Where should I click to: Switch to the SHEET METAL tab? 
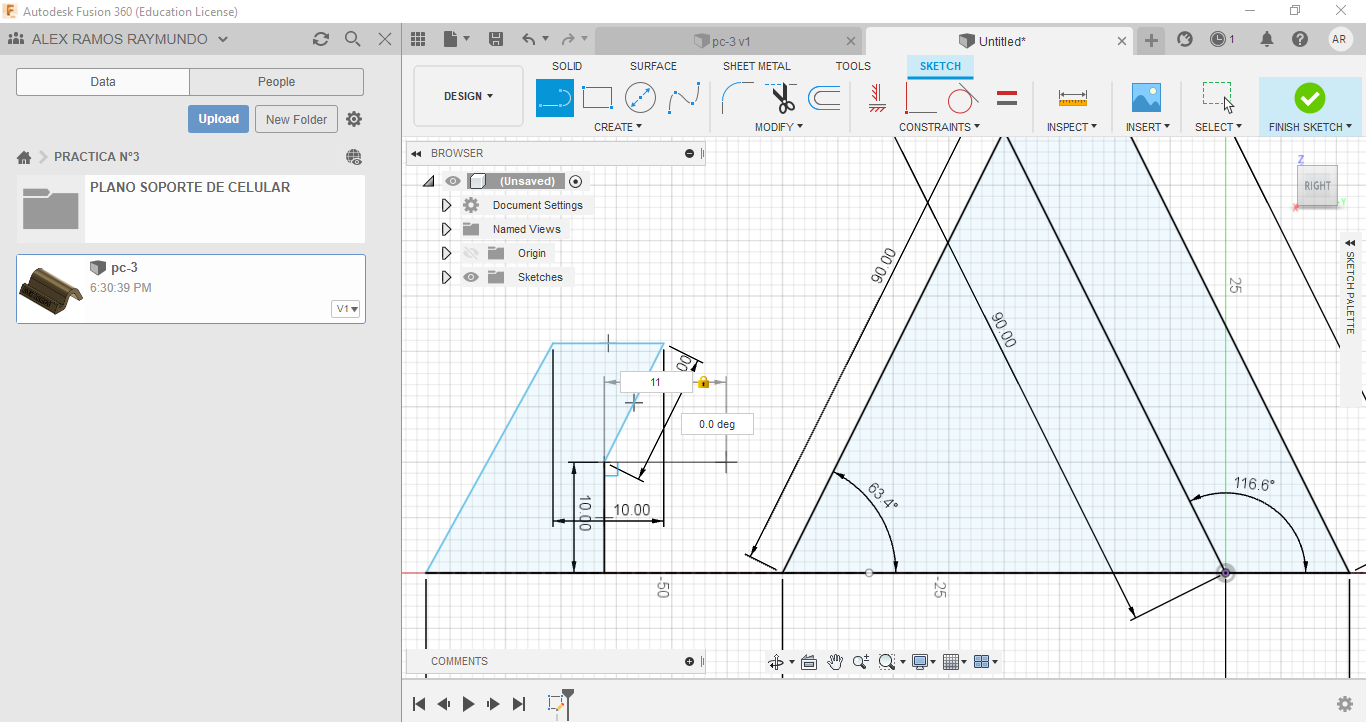coord(757,66)
